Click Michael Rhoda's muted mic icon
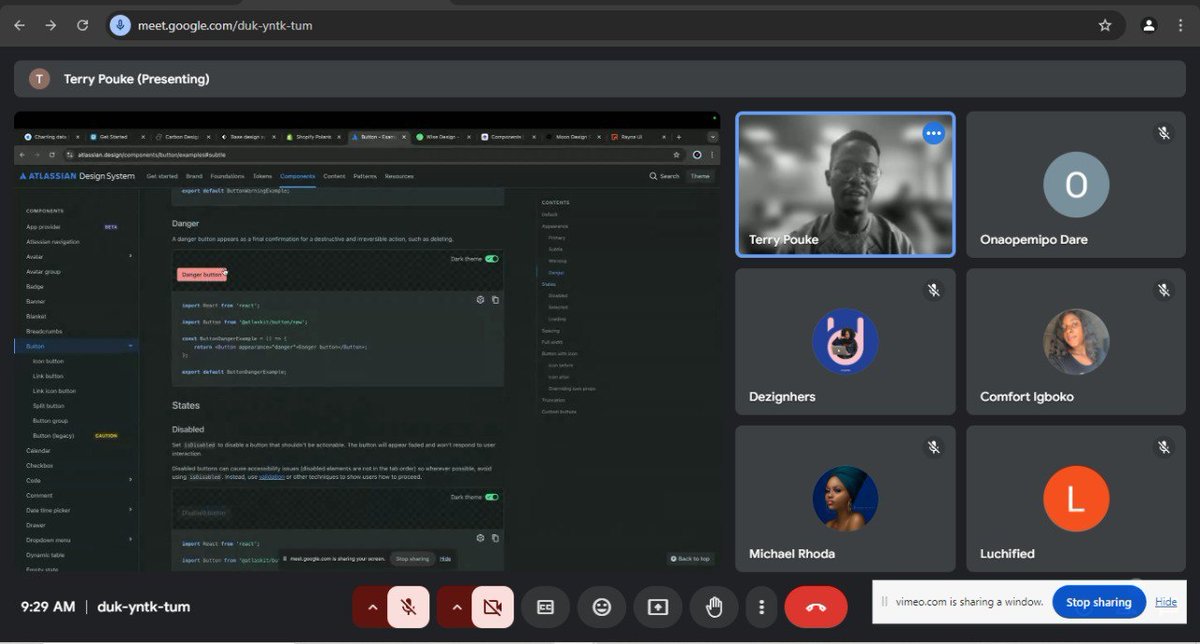This screenshot has height=644, width=1200. pos(933,447)
